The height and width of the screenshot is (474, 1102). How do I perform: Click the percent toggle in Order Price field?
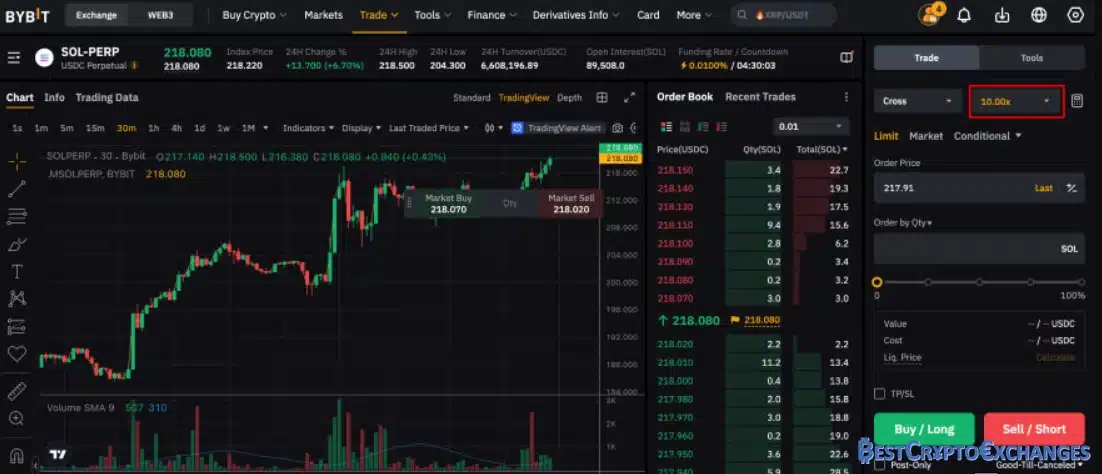click(1071, 188)
